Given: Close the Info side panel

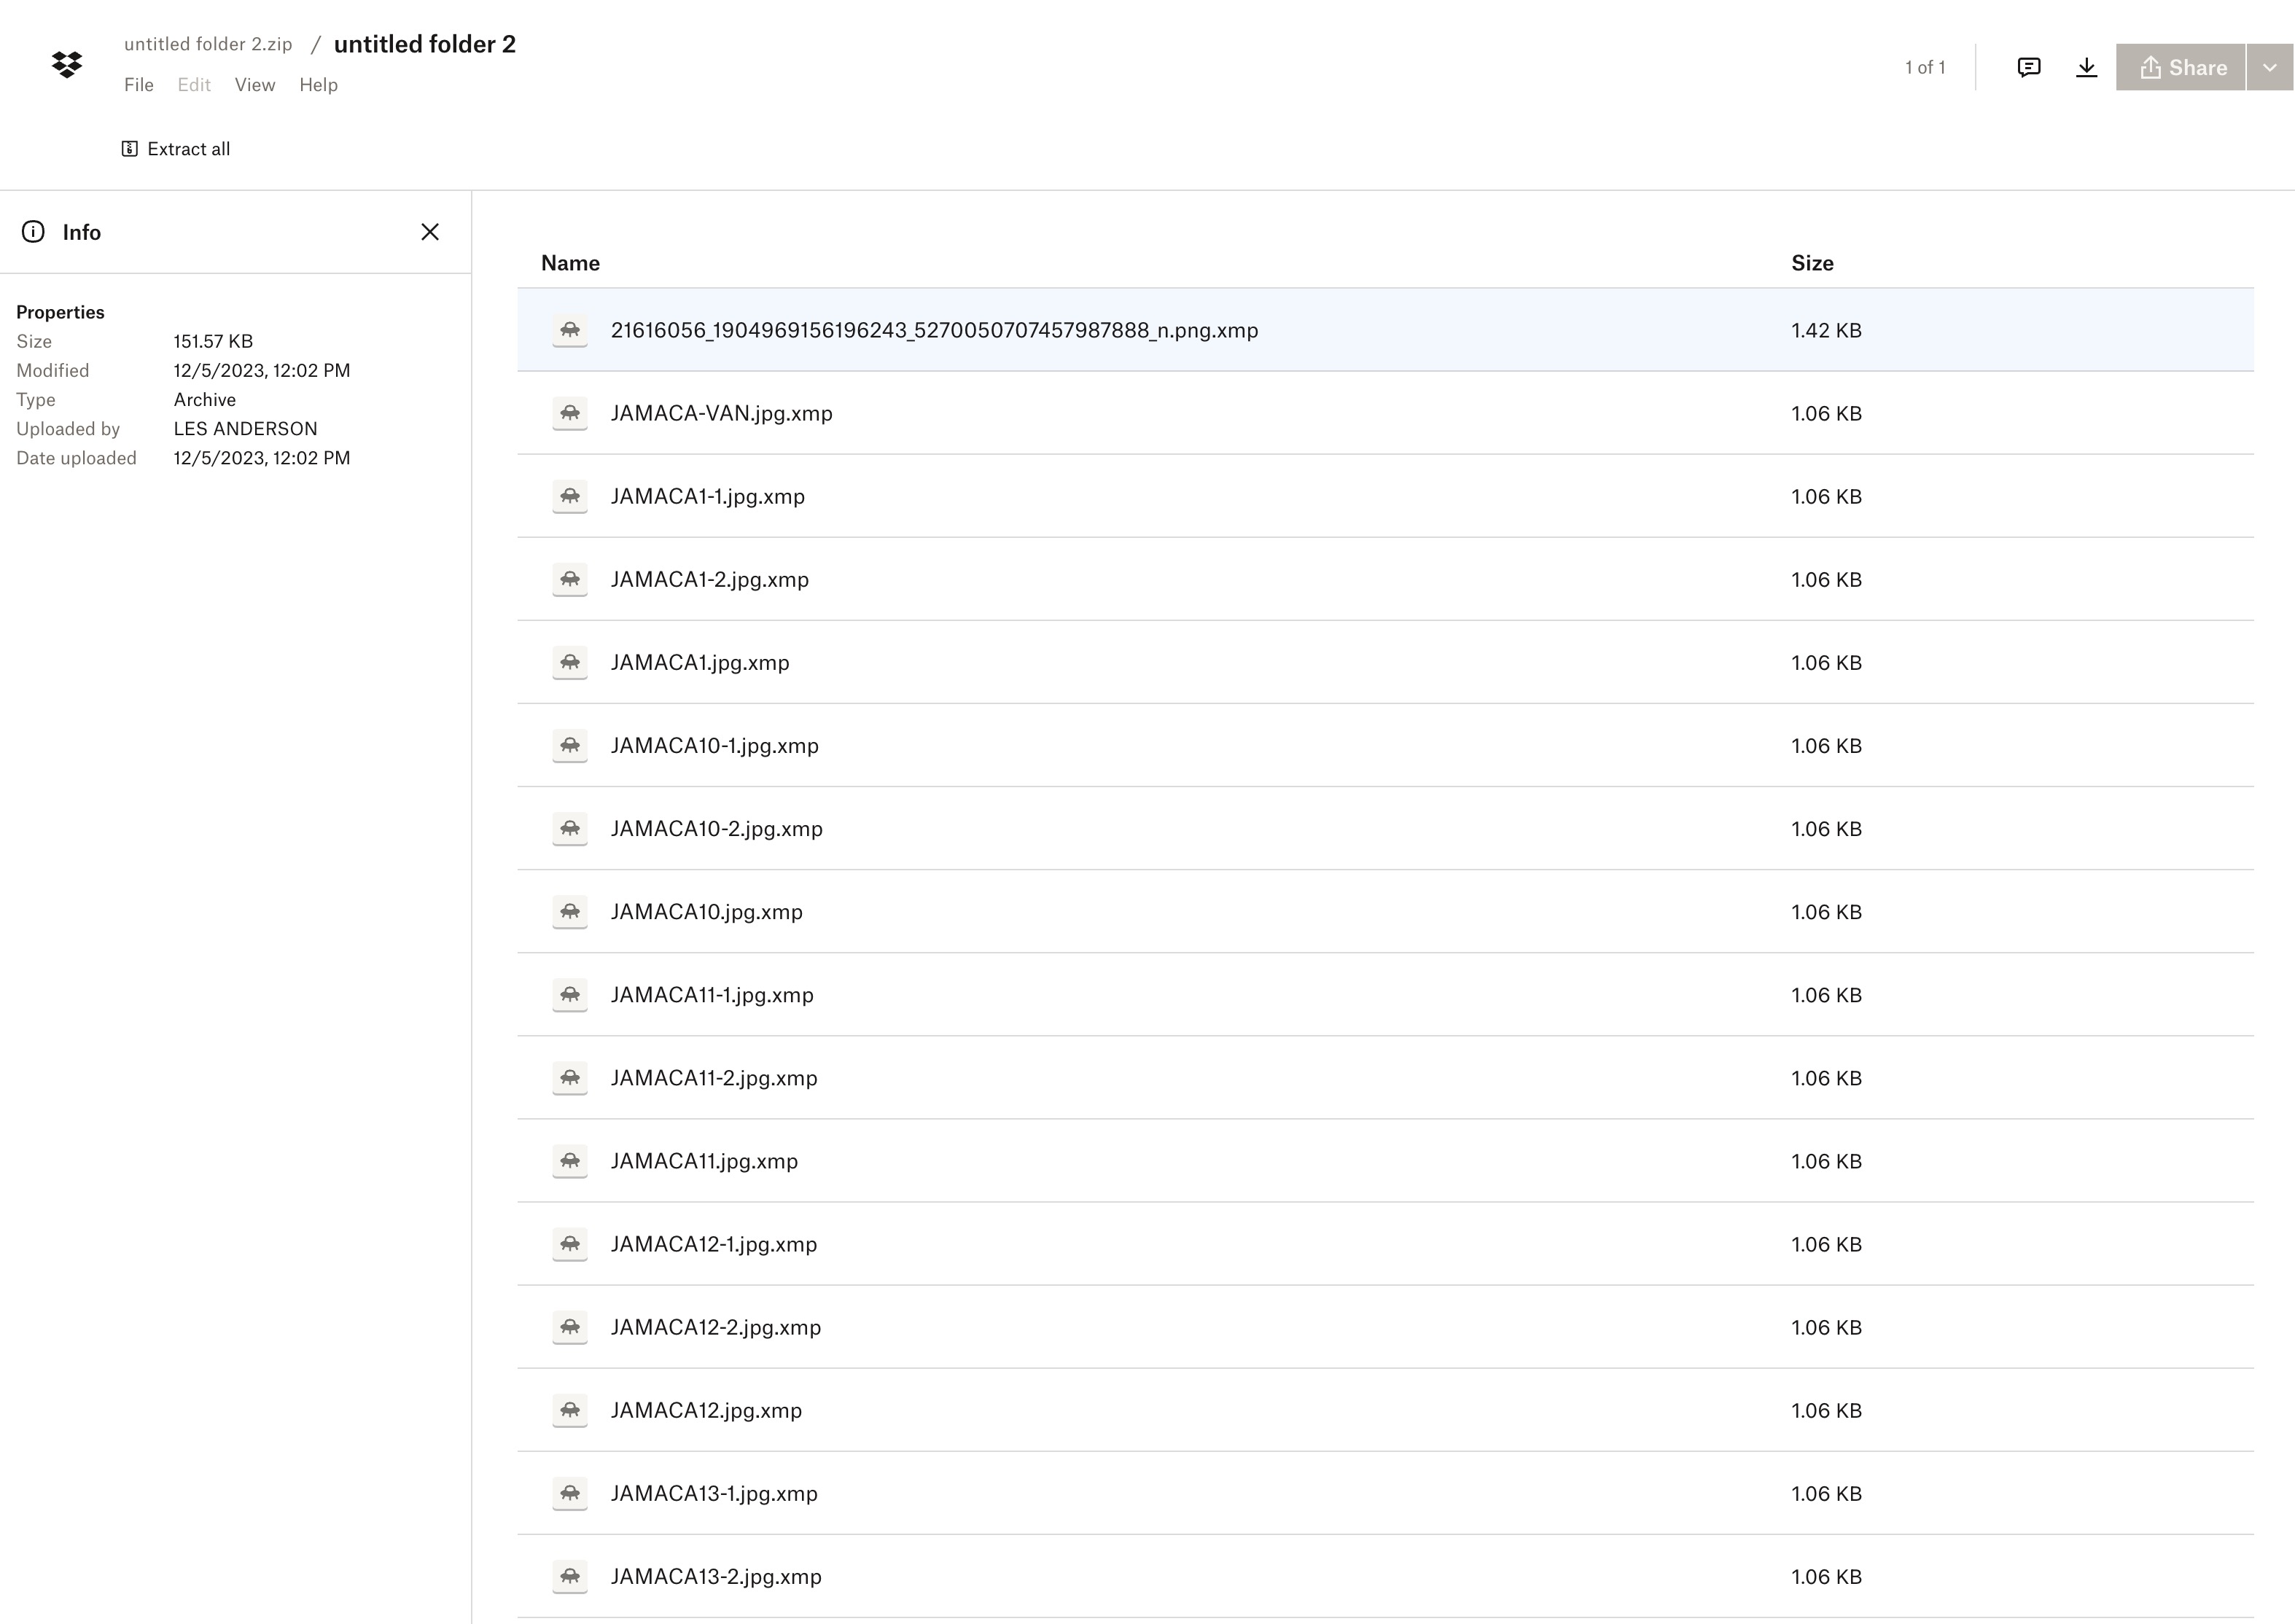Looking at the screenshot, I should tap(430, 232).
